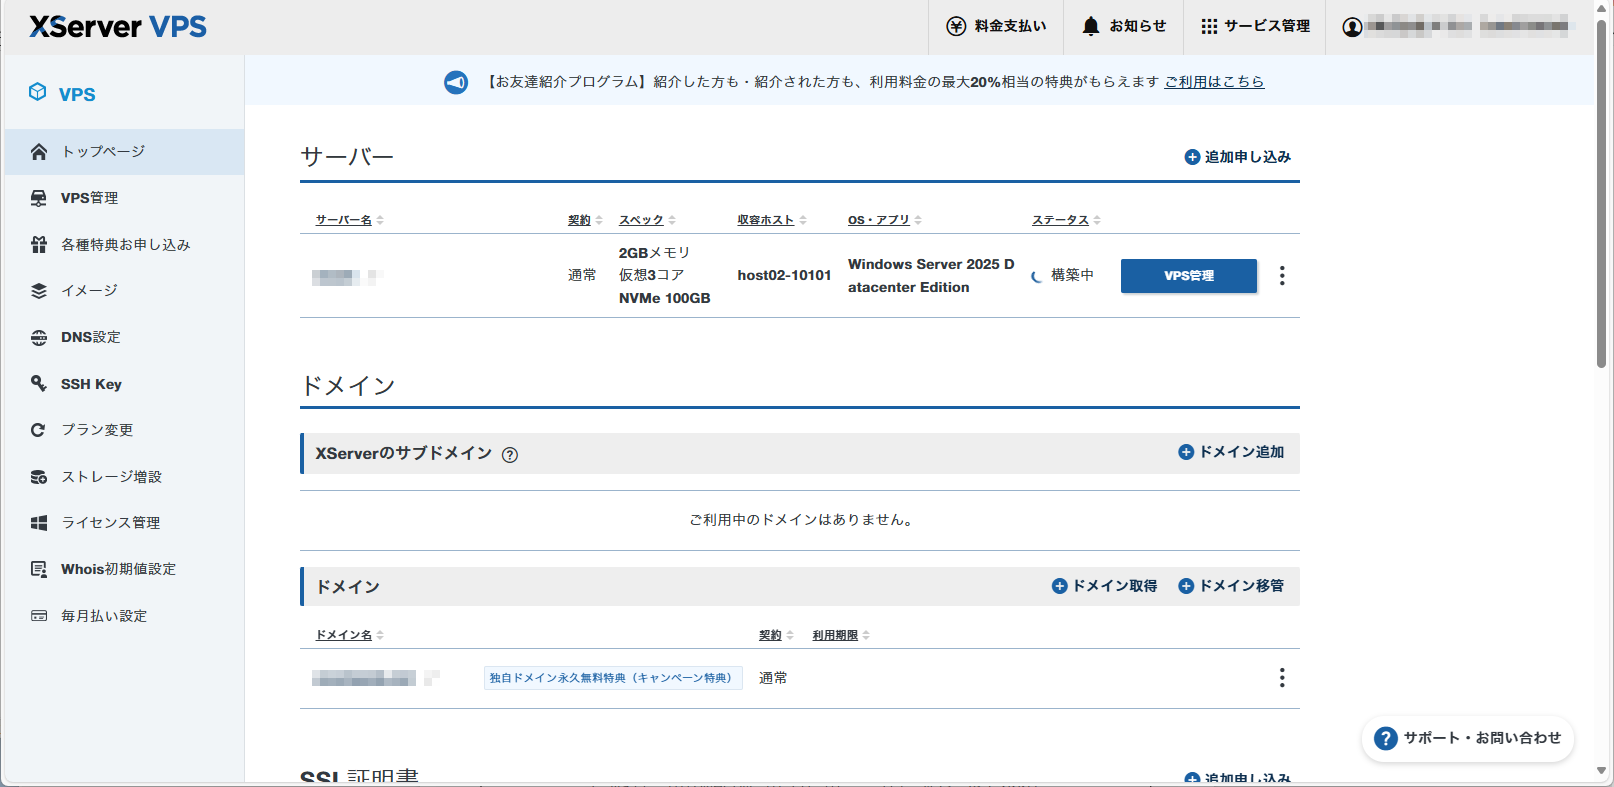Select プラン変更 from the sidebar
This screenshot has height=787, width=1614.
click(97, 430)
